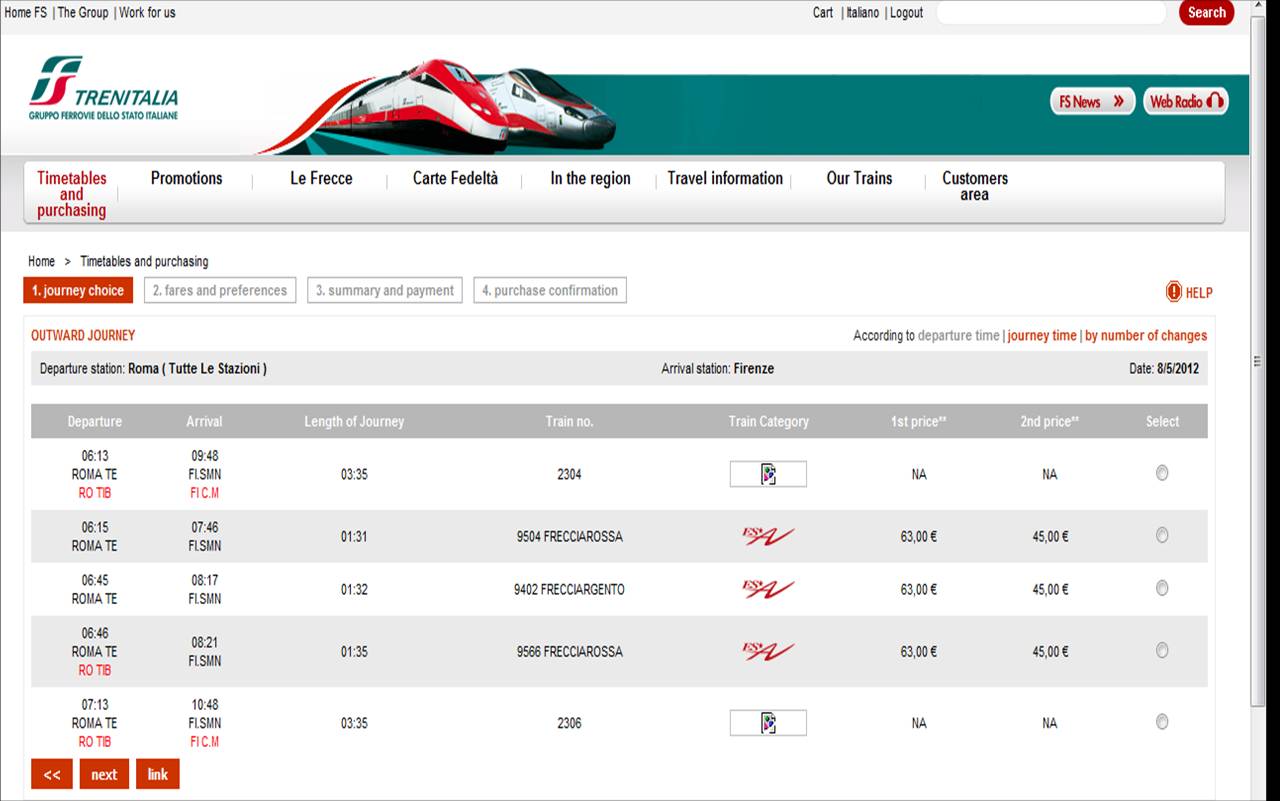Click the HELP icon
The width and height of the screenshot is (1280, 801).
point(1174,292)
